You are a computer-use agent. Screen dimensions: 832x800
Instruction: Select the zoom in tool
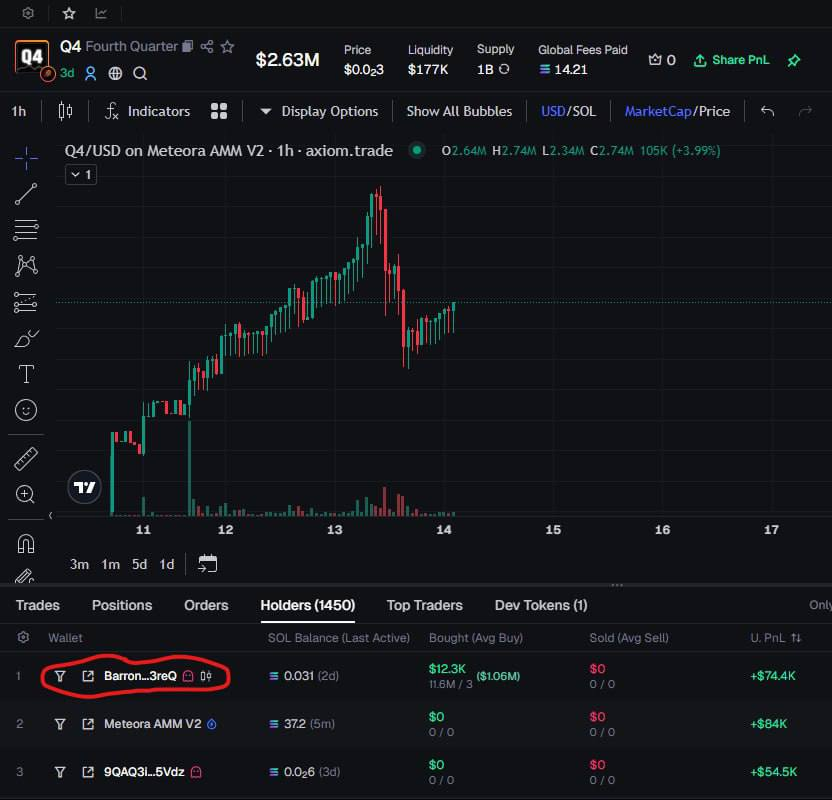[26, 494]
